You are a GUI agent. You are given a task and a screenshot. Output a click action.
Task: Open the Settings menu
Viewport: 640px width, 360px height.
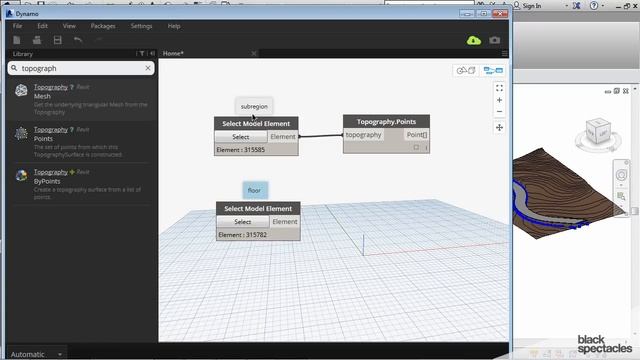coord(141,26)
